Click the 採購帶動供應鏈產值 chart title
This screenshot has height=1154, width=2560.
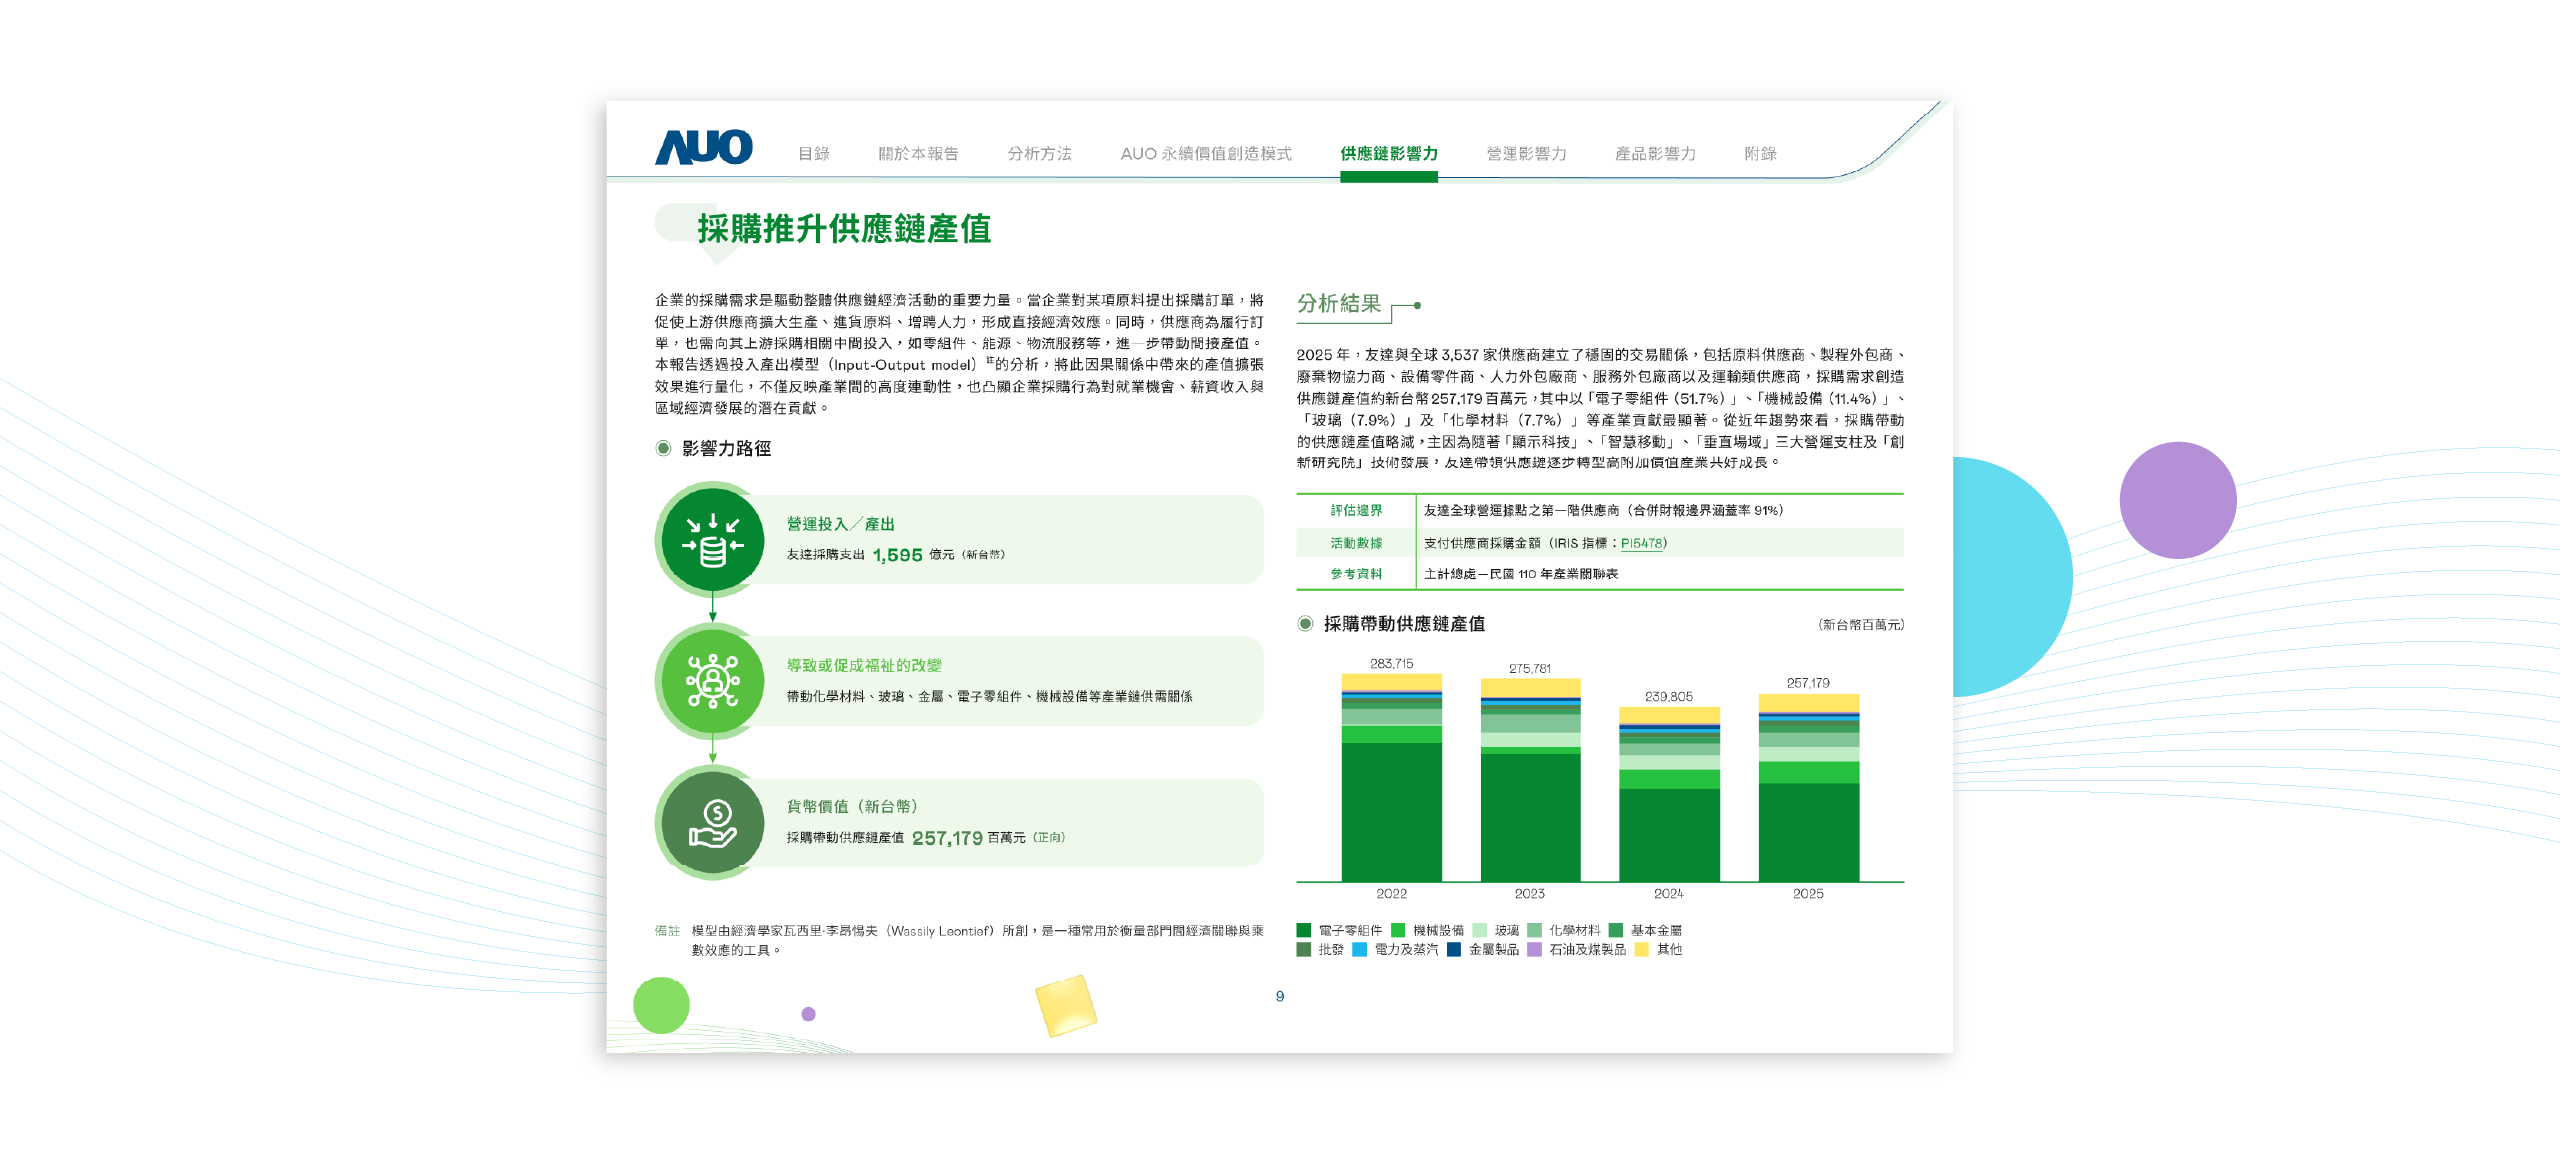point(1404,624)
